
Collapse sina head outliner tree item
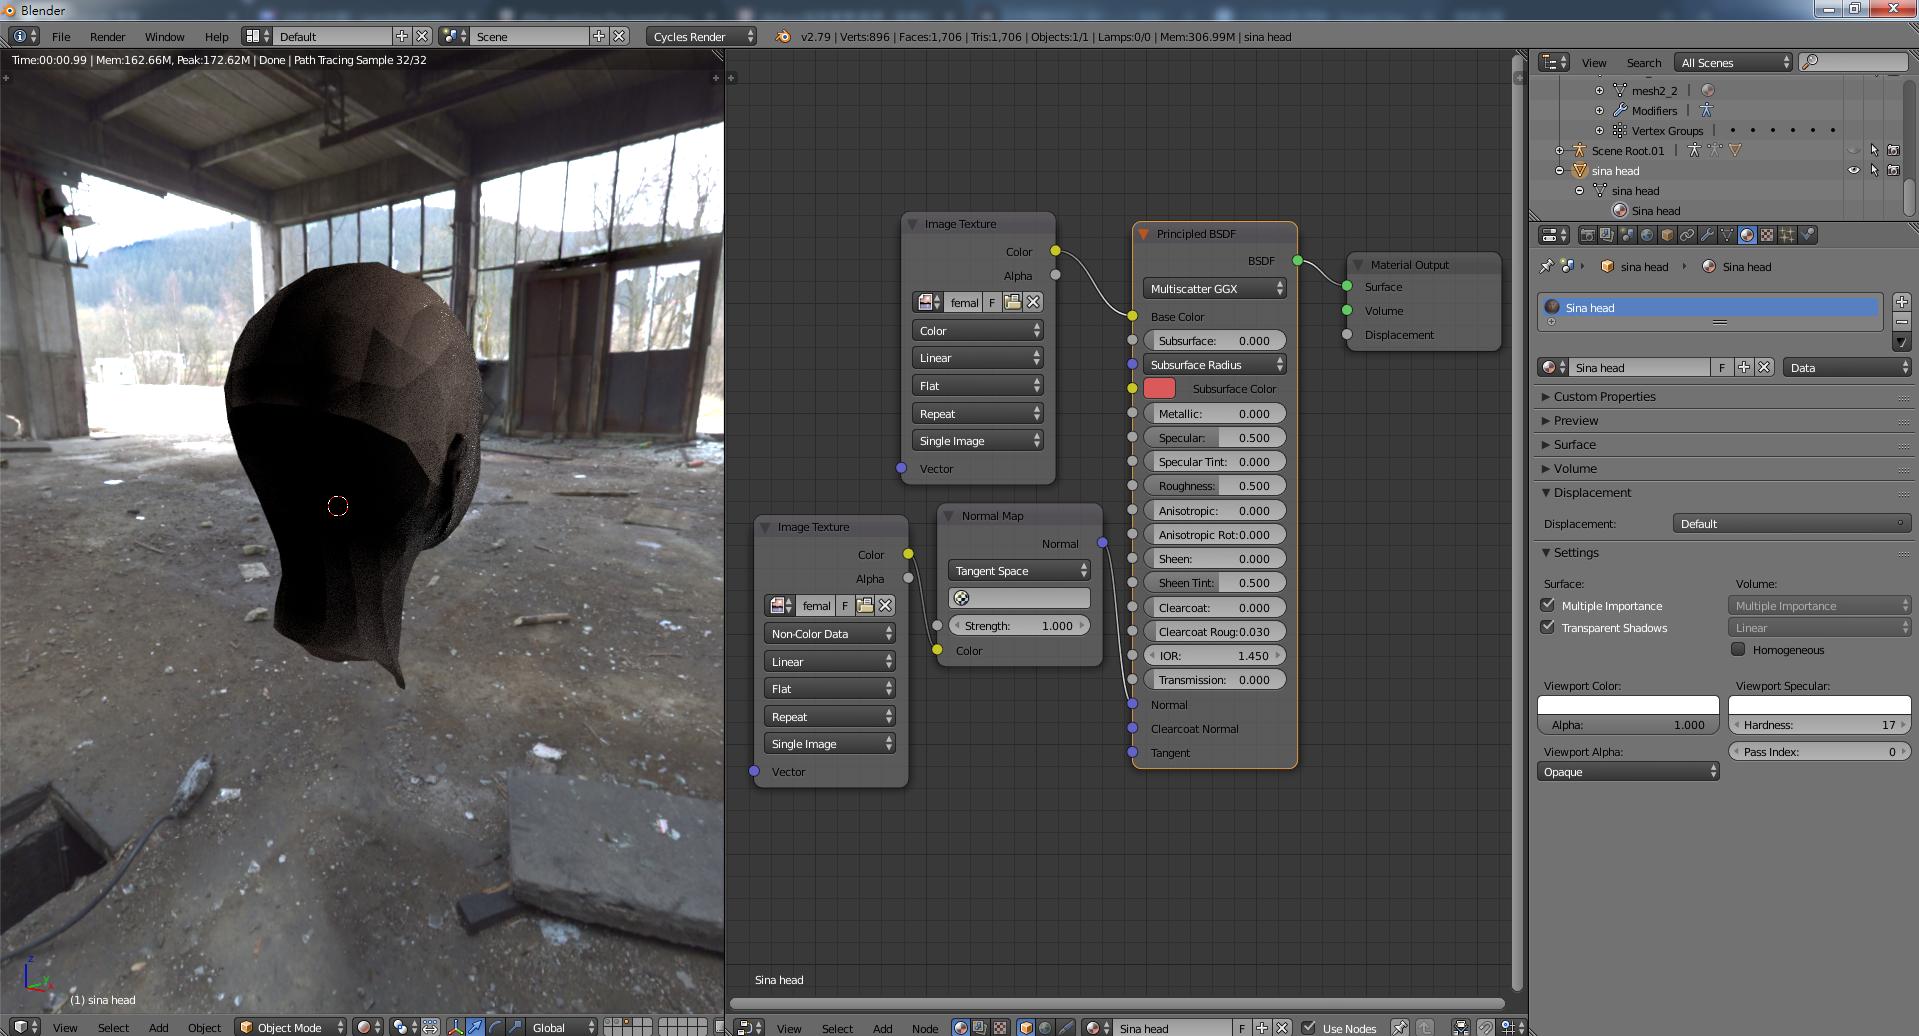1559,170
